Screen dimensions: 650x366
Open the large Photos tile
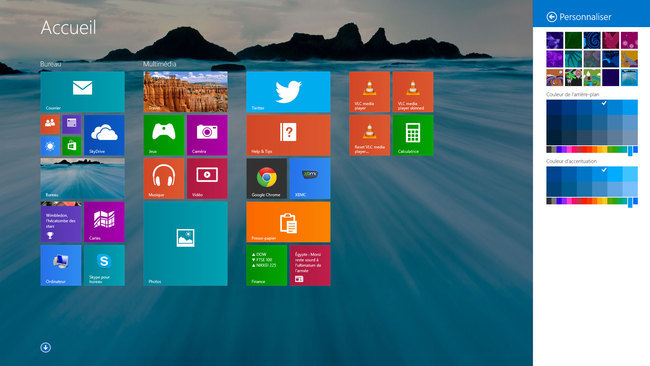pos(185,244)
